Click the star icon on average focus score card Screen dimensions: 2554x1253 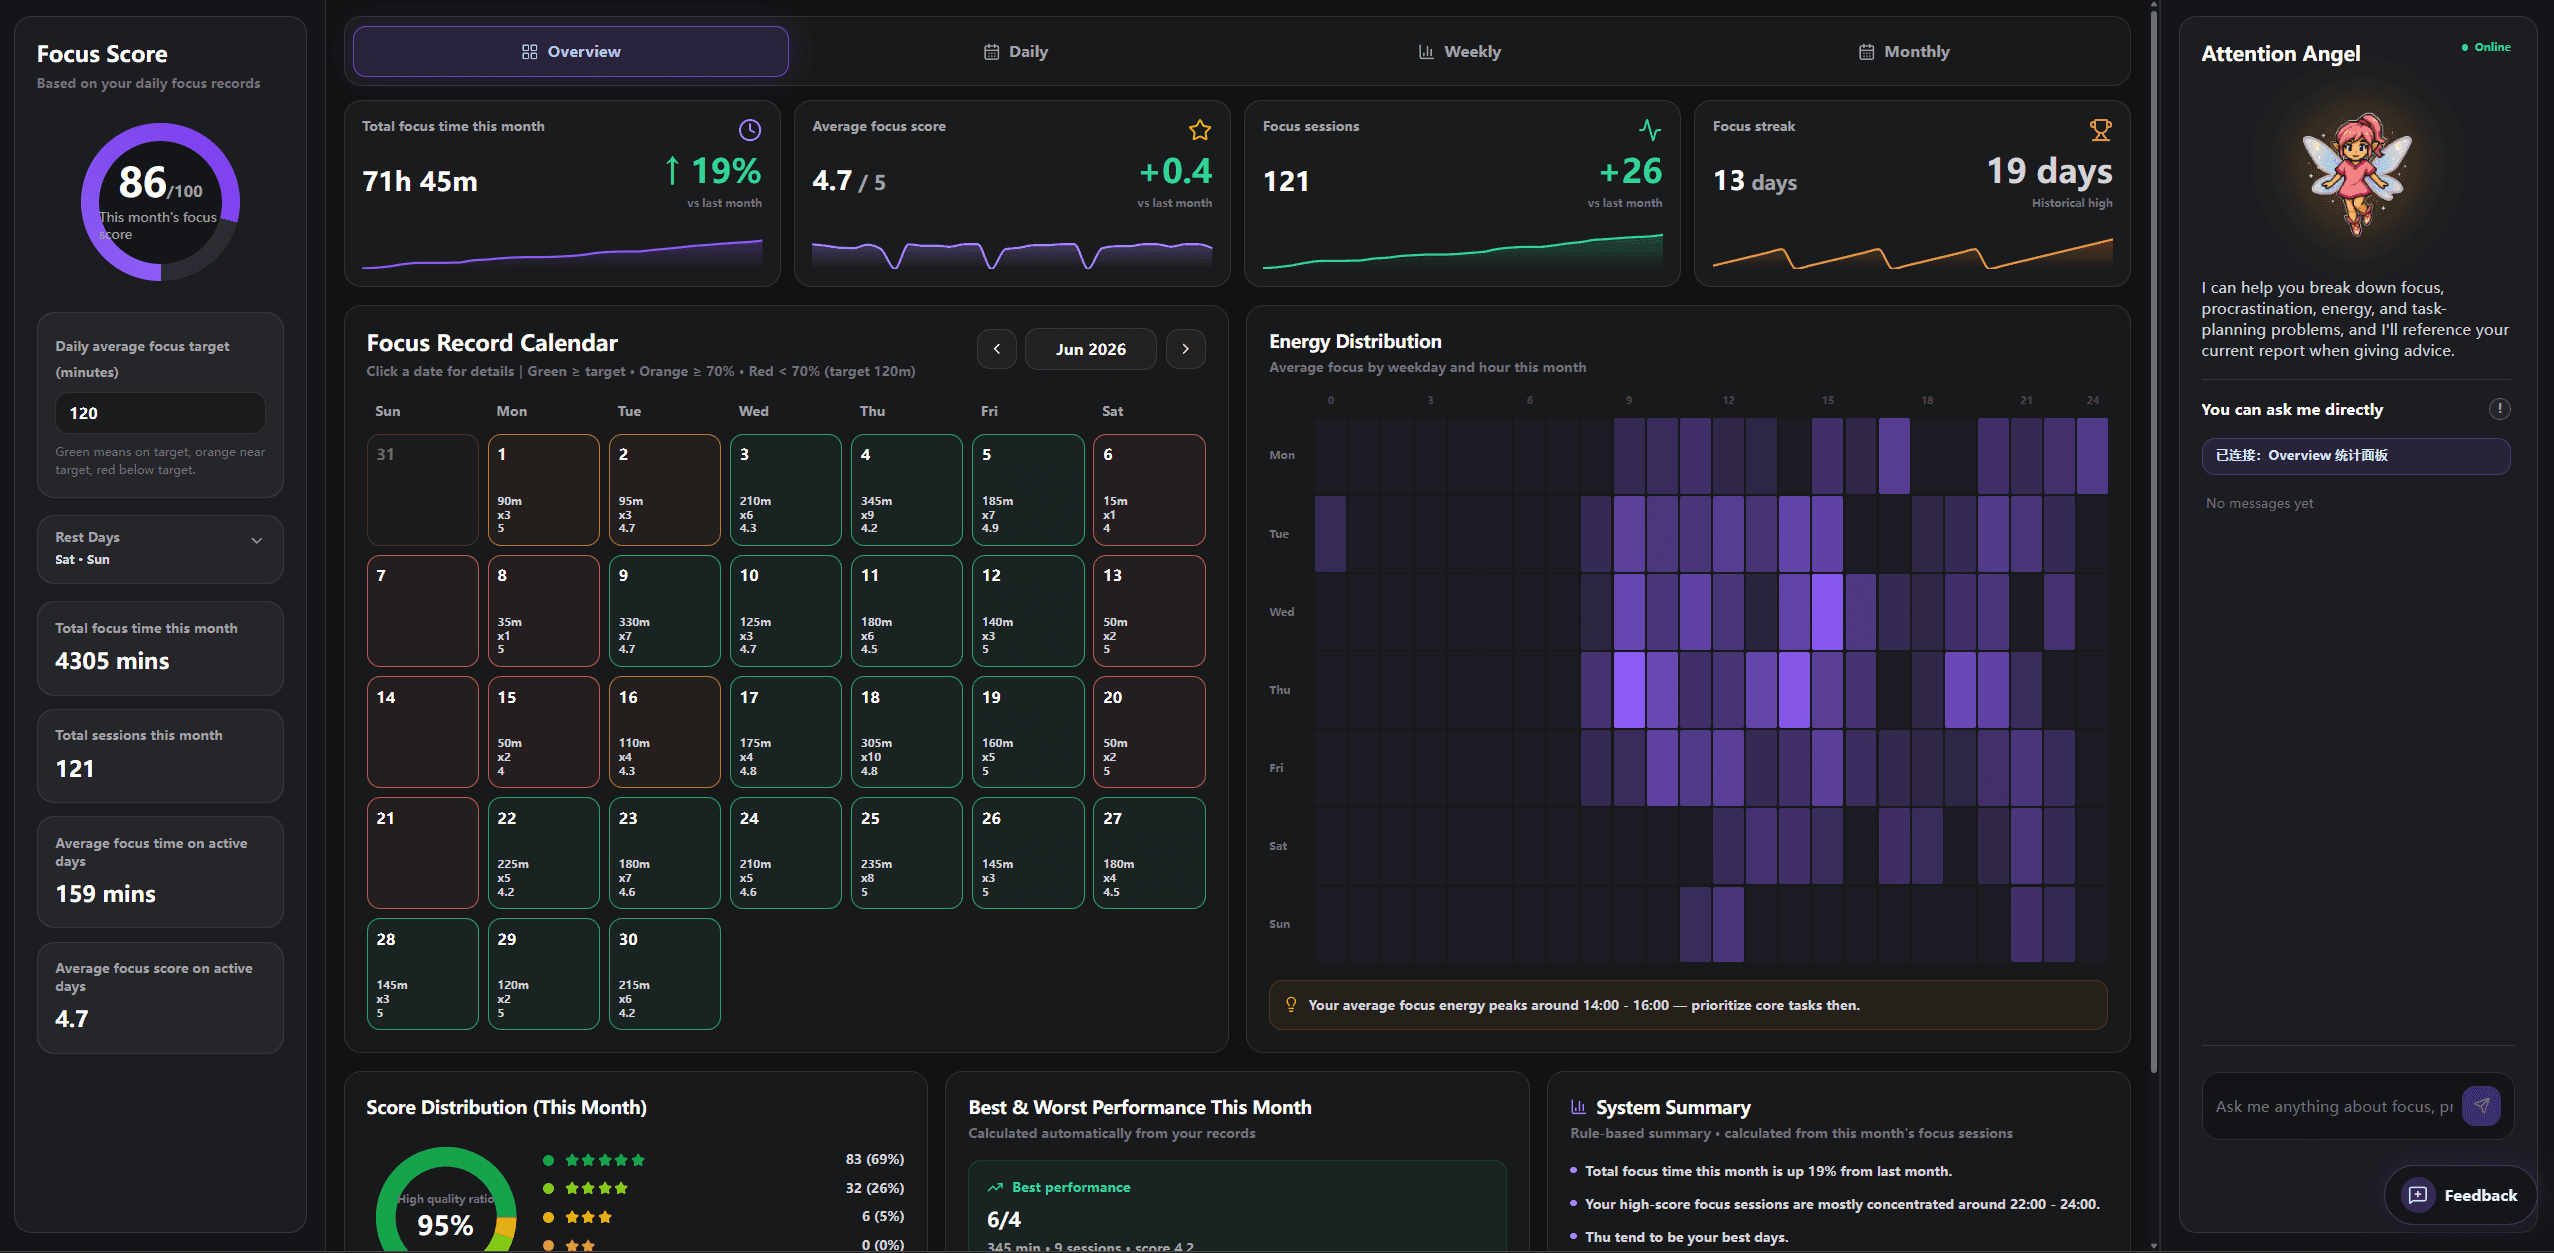1200,130
